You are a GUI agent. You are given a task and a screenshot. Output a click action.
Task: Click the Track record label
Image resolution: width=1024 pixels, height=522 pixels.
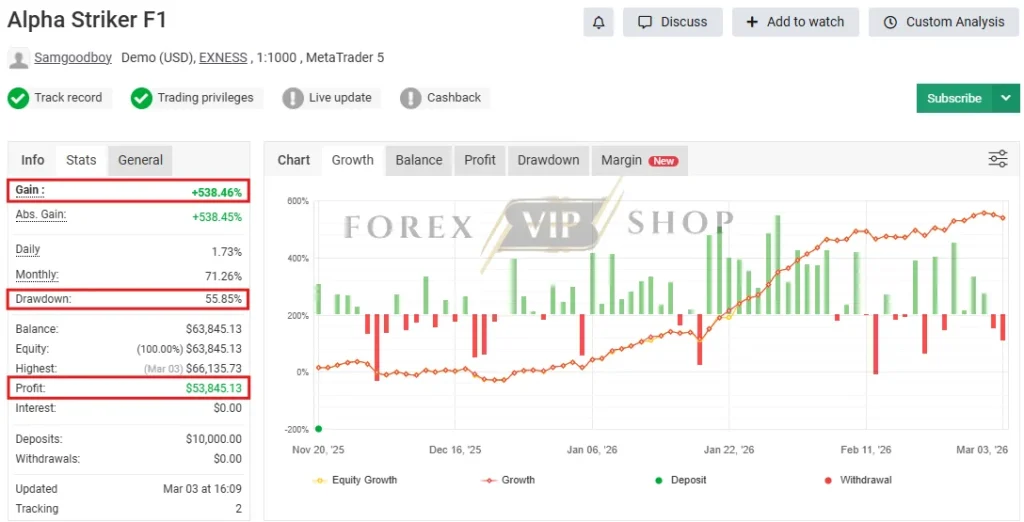[69, 98]
